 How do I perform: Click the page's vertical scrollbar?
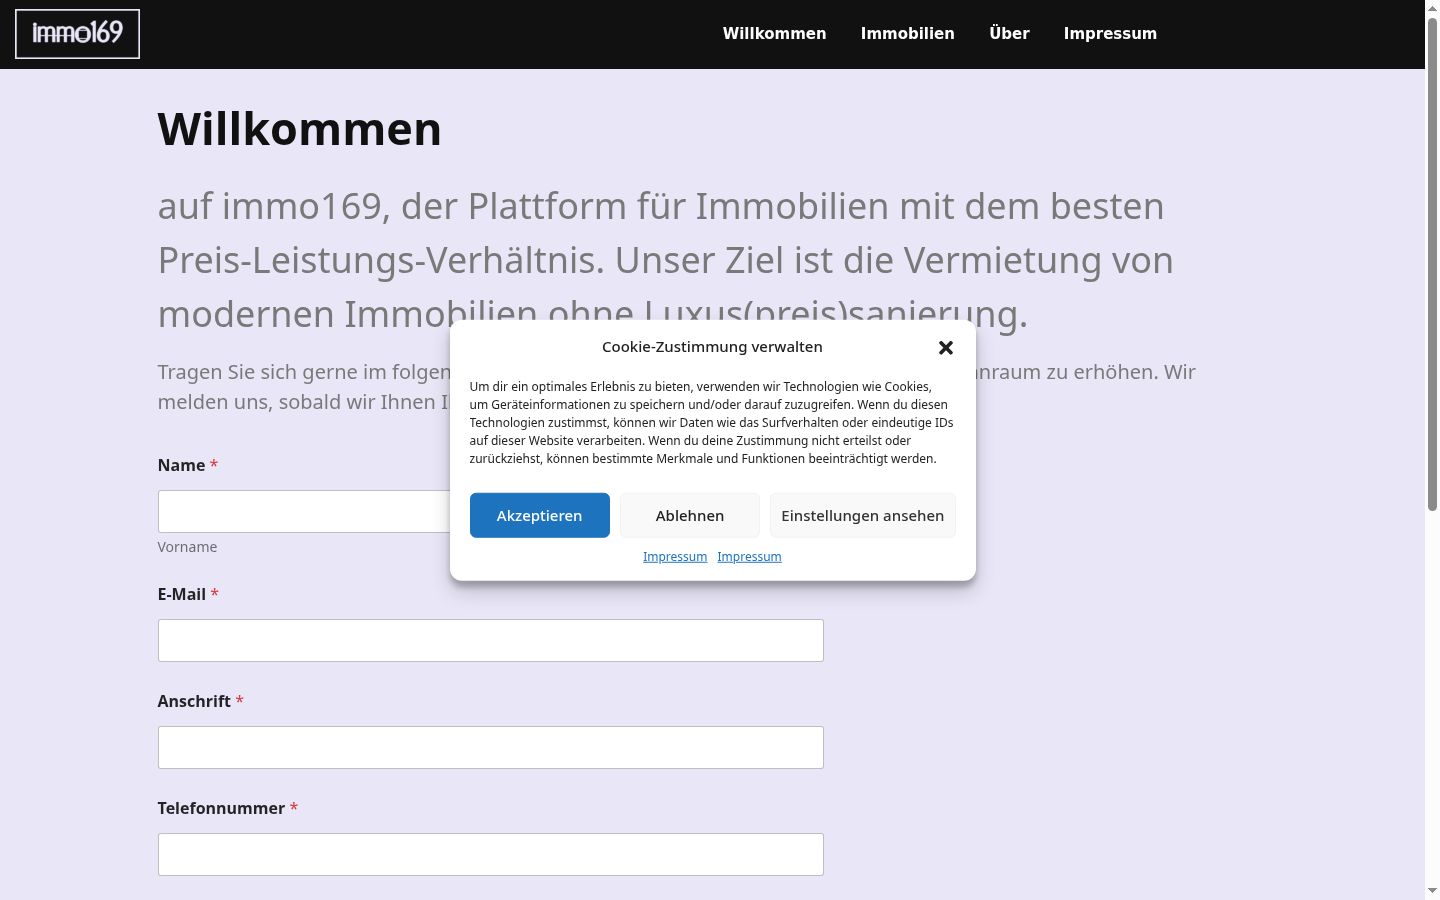(x=1432, y=265)
